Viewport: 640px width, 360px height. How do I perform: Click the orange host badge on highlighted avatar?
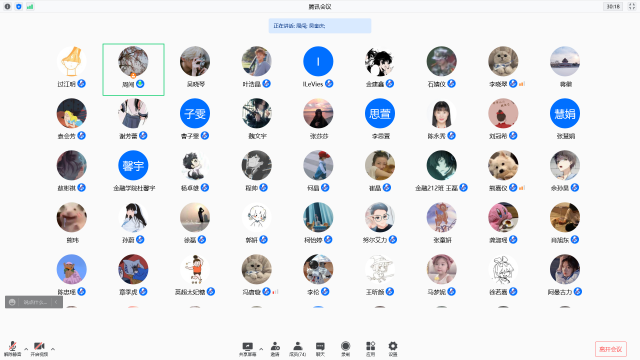133,76
